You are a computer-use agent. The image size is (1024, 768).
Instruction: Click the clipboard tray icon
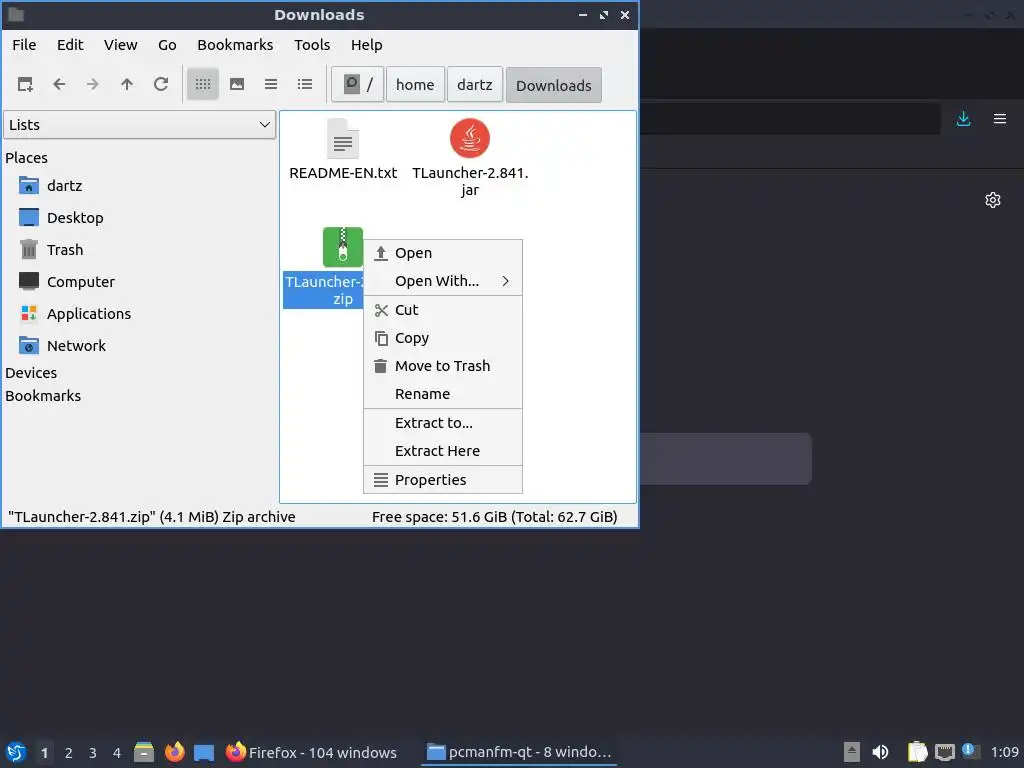[917, 752]
